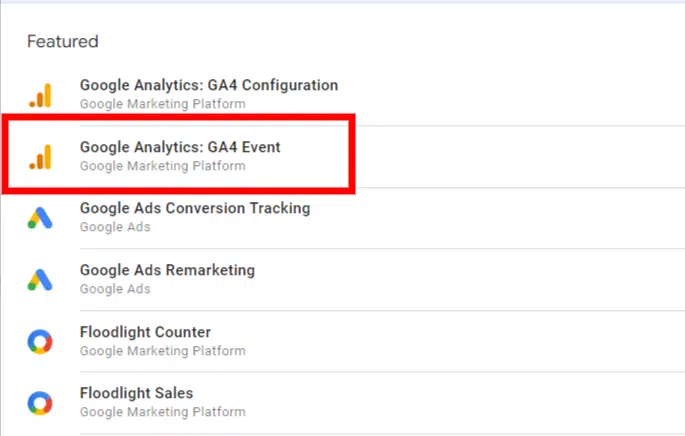Choose Floodlight Counter tag type
This screenshot has width=685, height=436.
tap(145, 332)
